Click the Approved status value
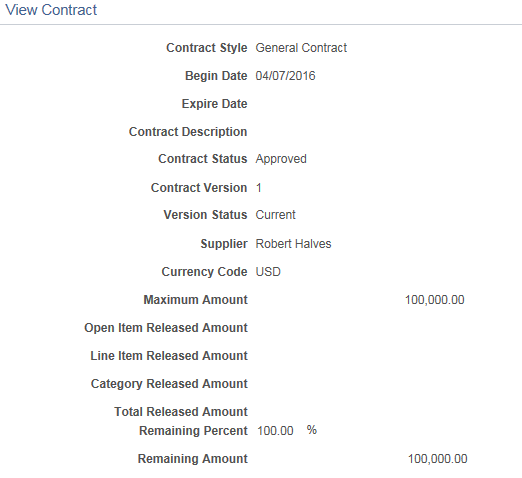The height and width of the screenshot is (478, 522). [281, 159]
